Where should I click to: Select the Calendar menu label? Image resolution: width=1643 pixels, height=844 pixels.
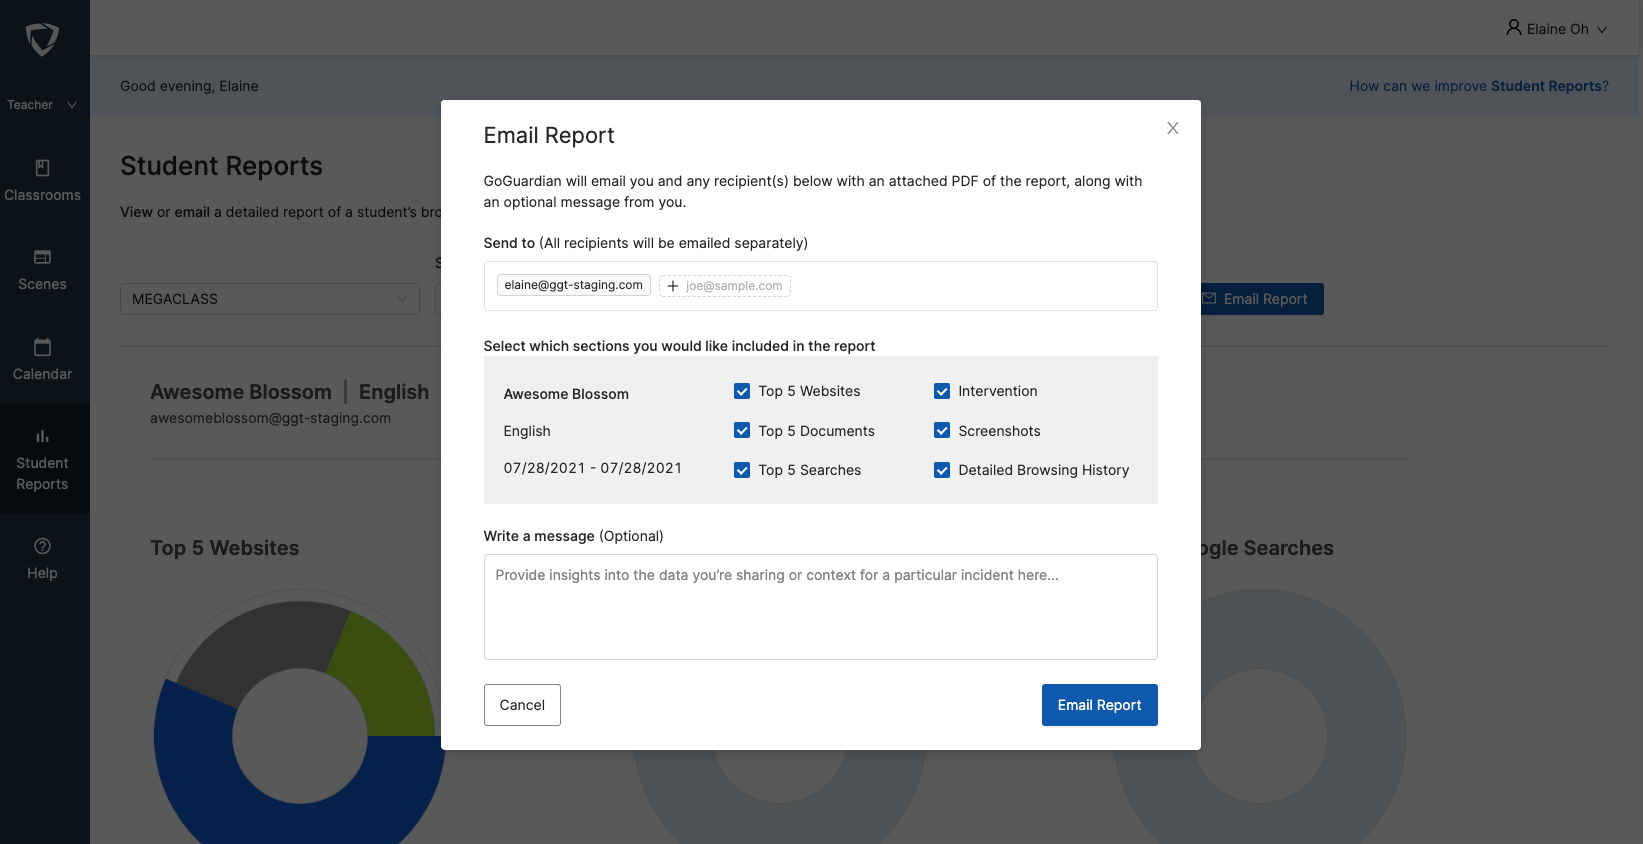coord(42,374)
